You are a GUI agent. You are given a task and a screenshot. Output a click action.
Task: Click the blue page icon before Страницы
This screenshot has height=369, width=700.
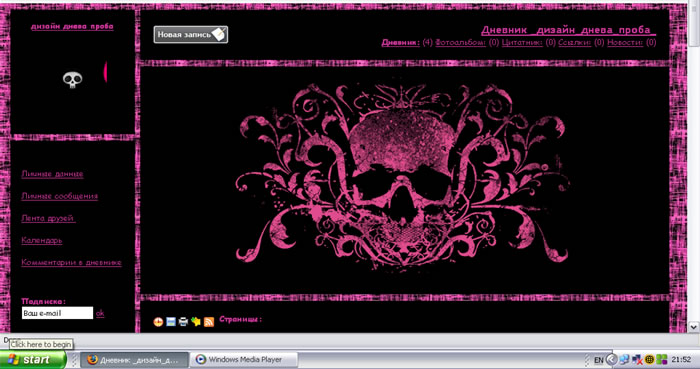click(171, 322)
